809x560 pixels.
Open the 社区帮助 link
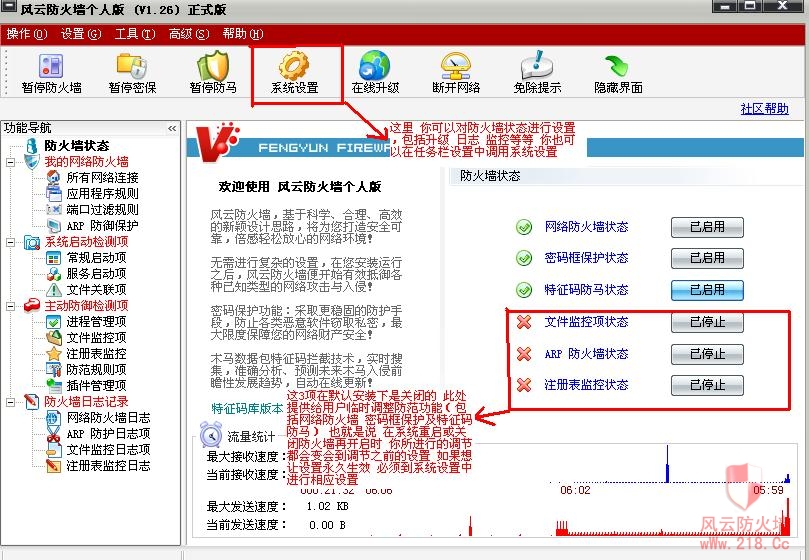pos(764,109)
